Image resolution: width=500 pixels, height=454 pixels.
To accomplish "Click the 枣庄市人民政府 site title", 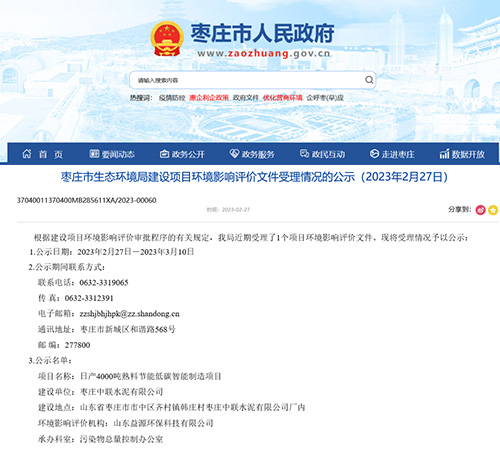I will 262,33.
